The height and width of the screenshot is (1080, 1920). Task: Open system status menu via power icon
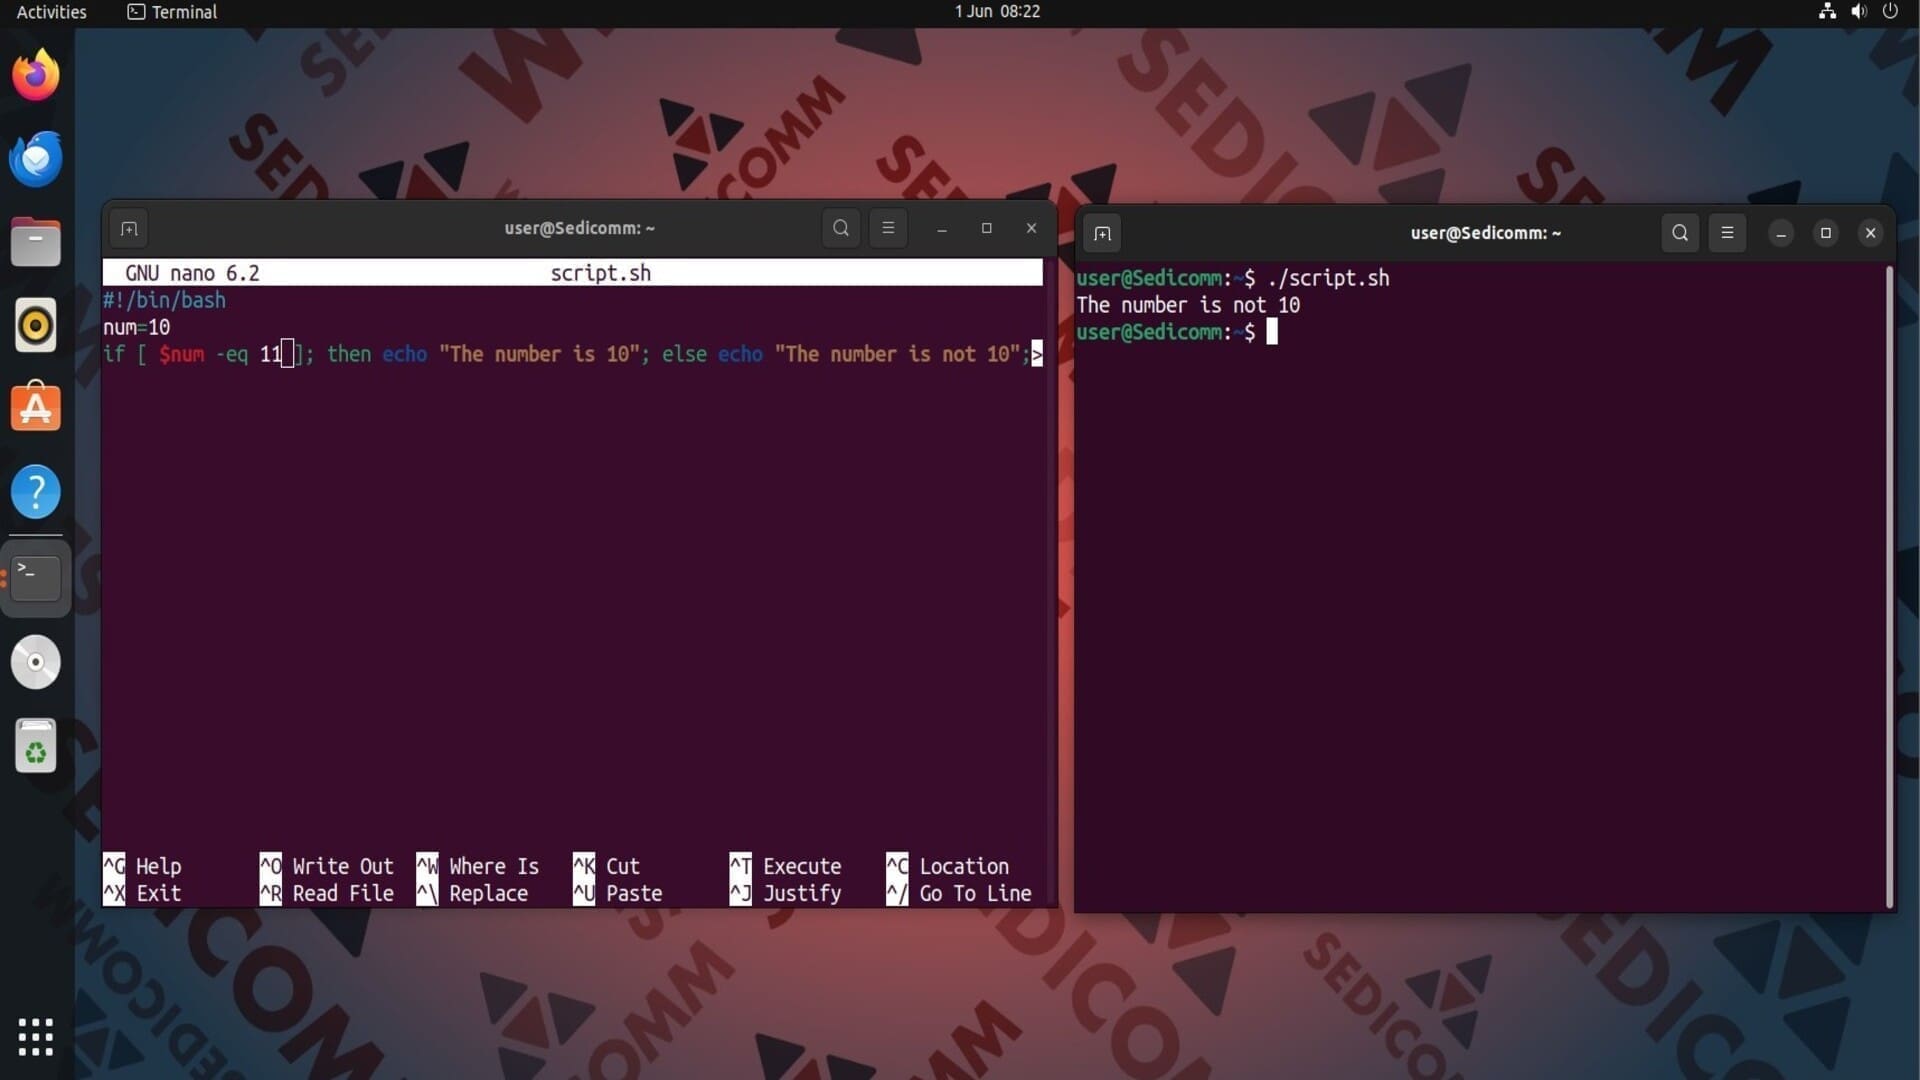click(1890, 12)
